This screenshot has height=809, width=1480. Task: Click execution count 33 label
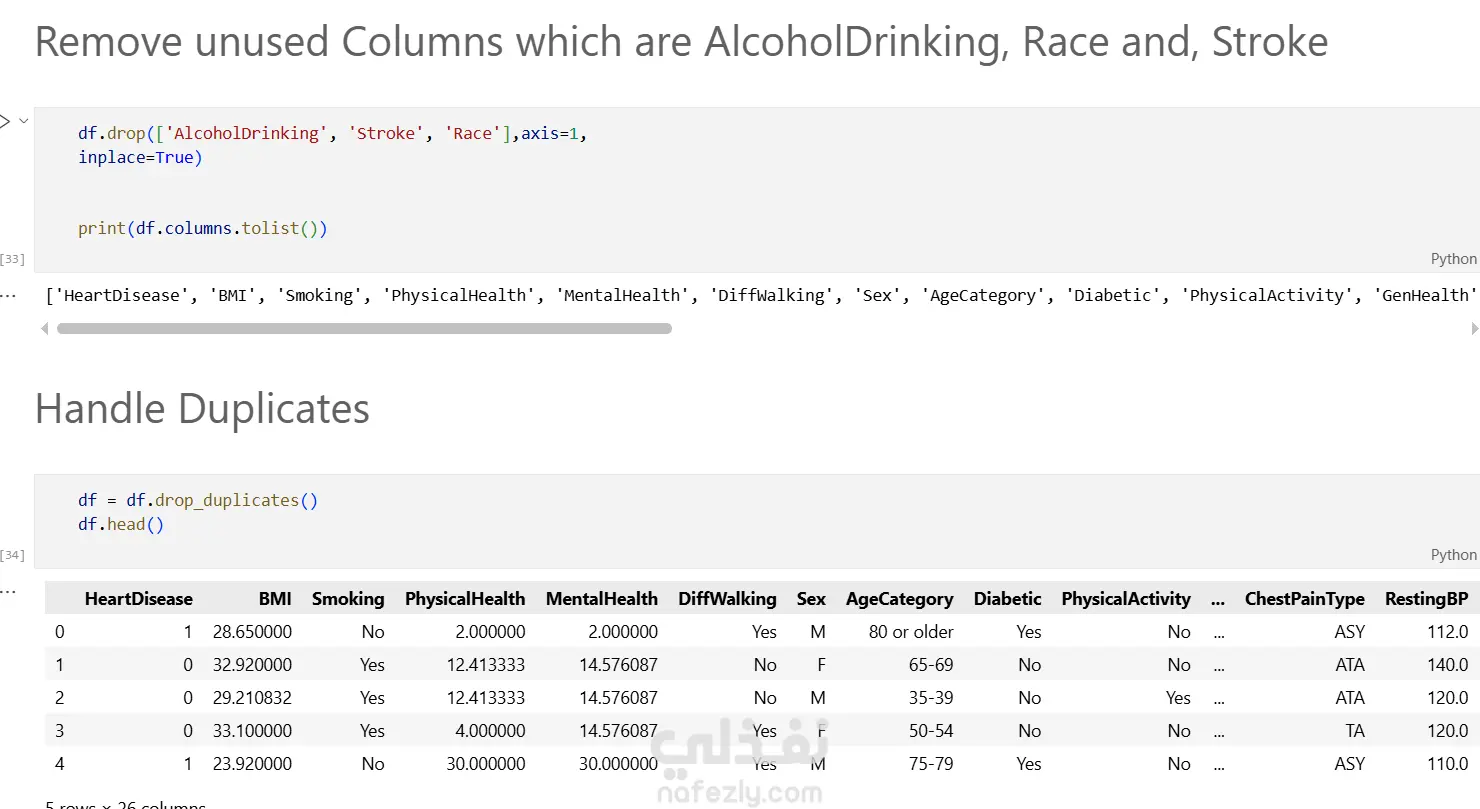[x=12, y=259]
